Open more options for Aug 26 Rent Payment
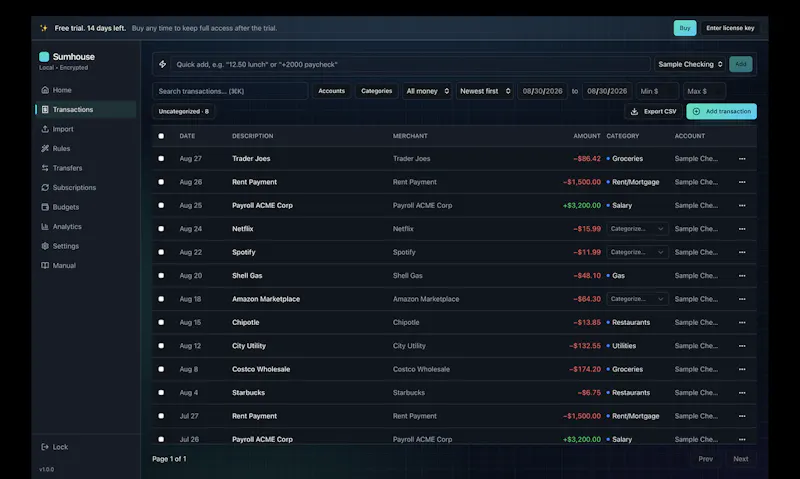This screenshot has height=479, width=800. [742, 182]
